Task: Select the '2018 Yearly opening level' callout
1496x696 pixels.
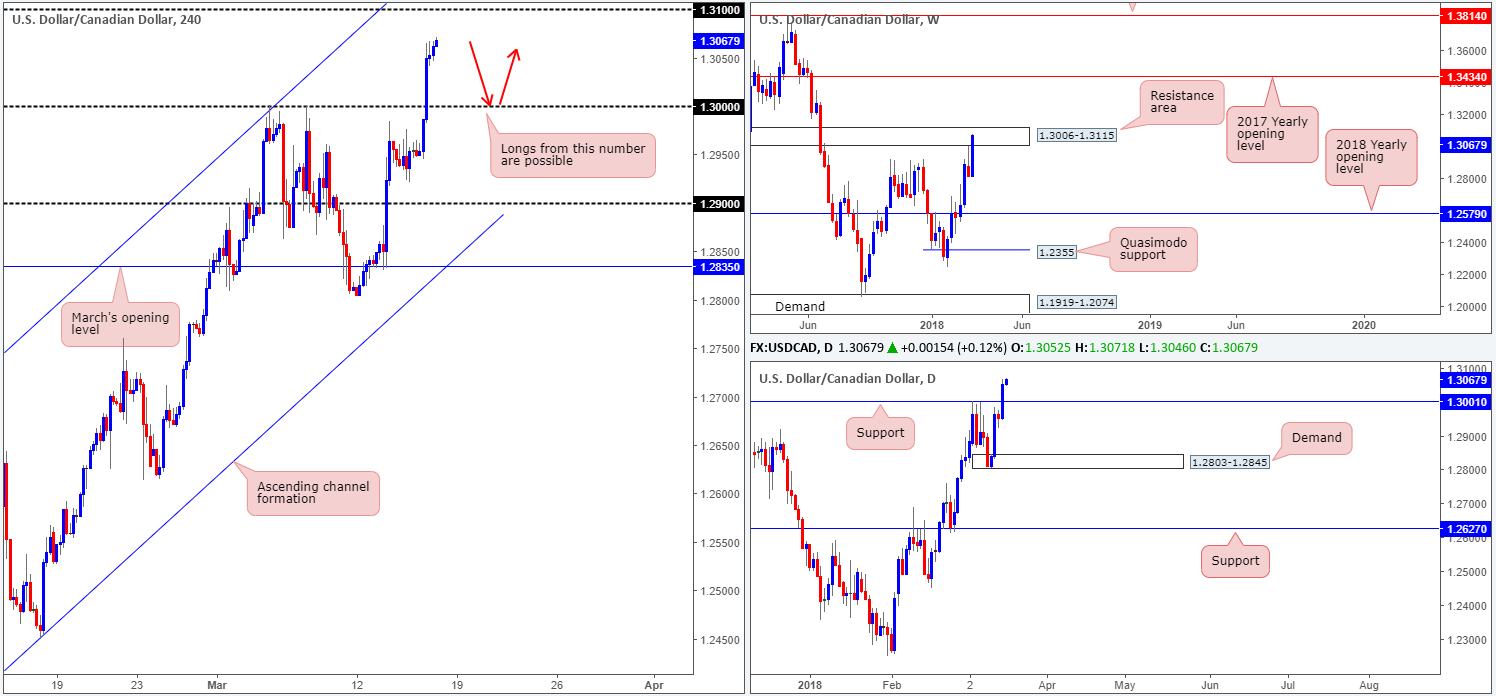Action: click(x=1372, y=158)
